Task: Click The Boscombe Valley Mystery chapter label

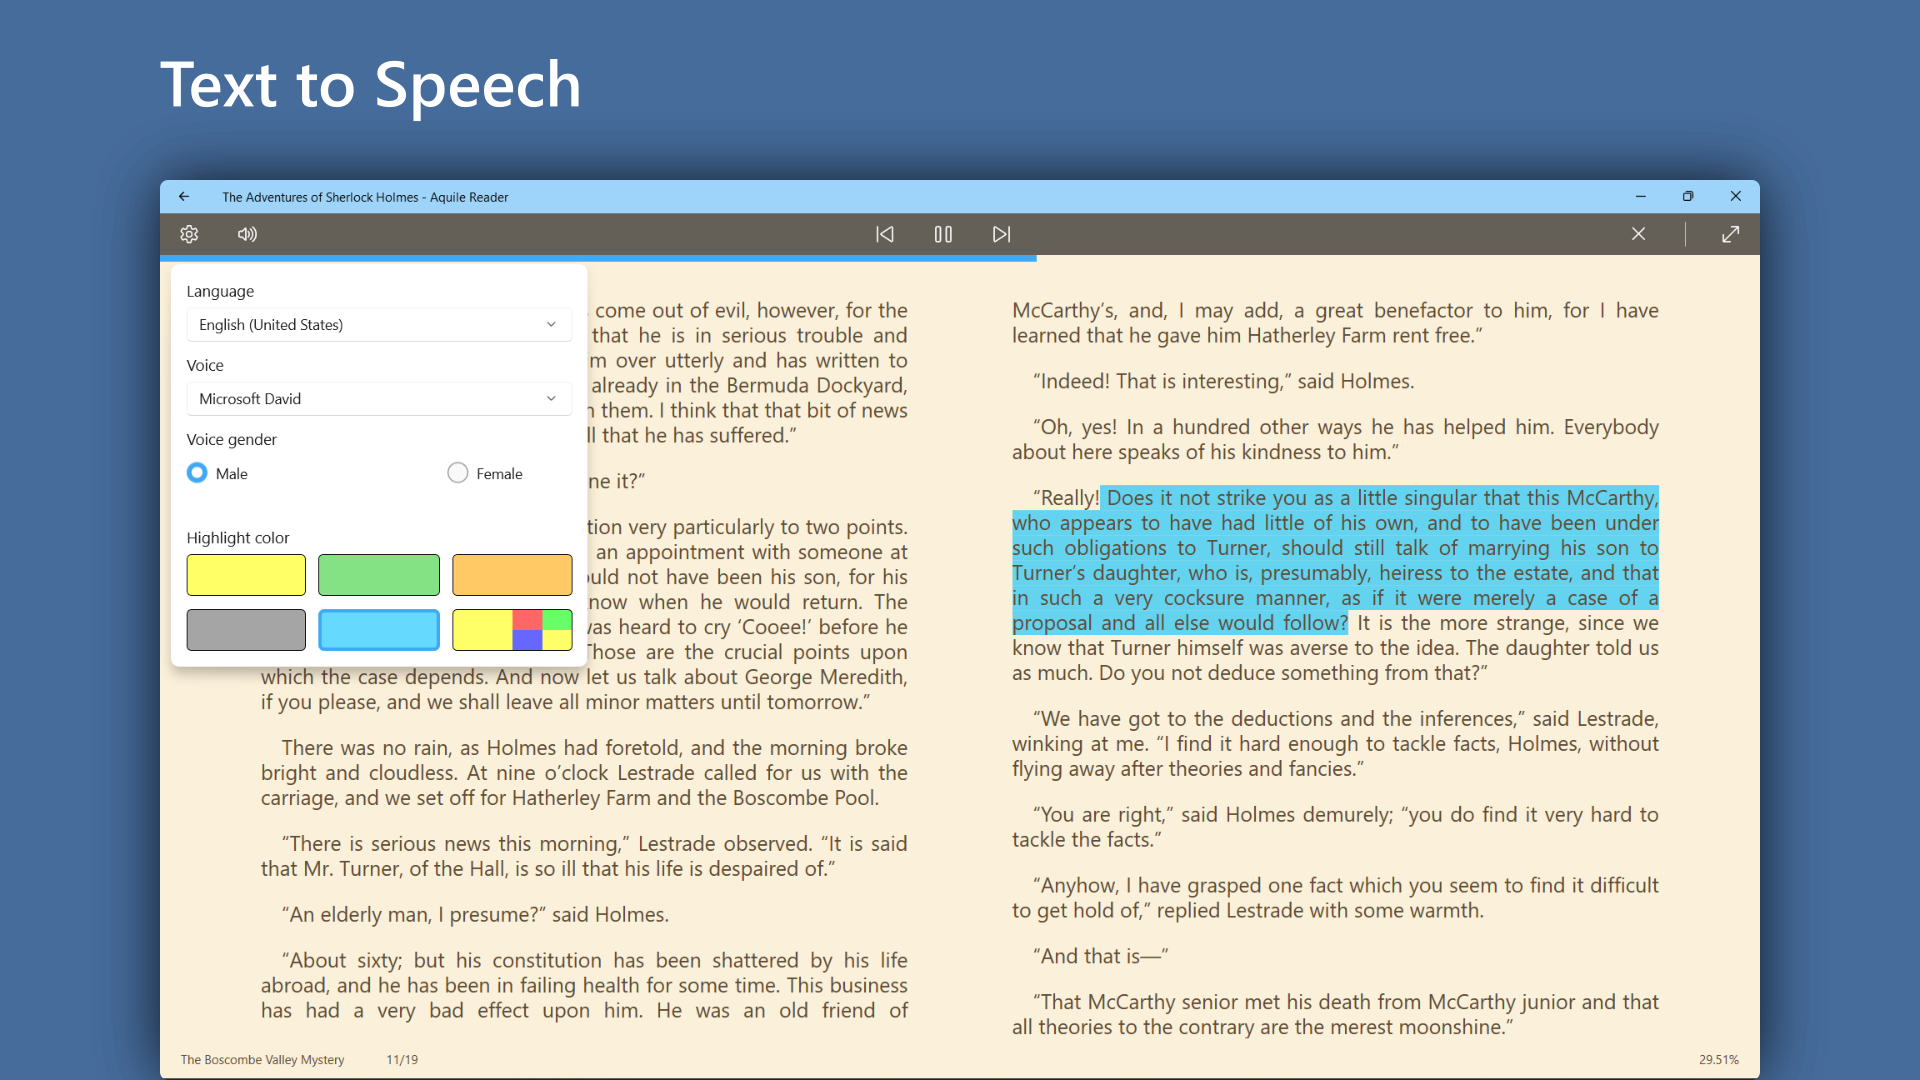Action: [261, 1059]
